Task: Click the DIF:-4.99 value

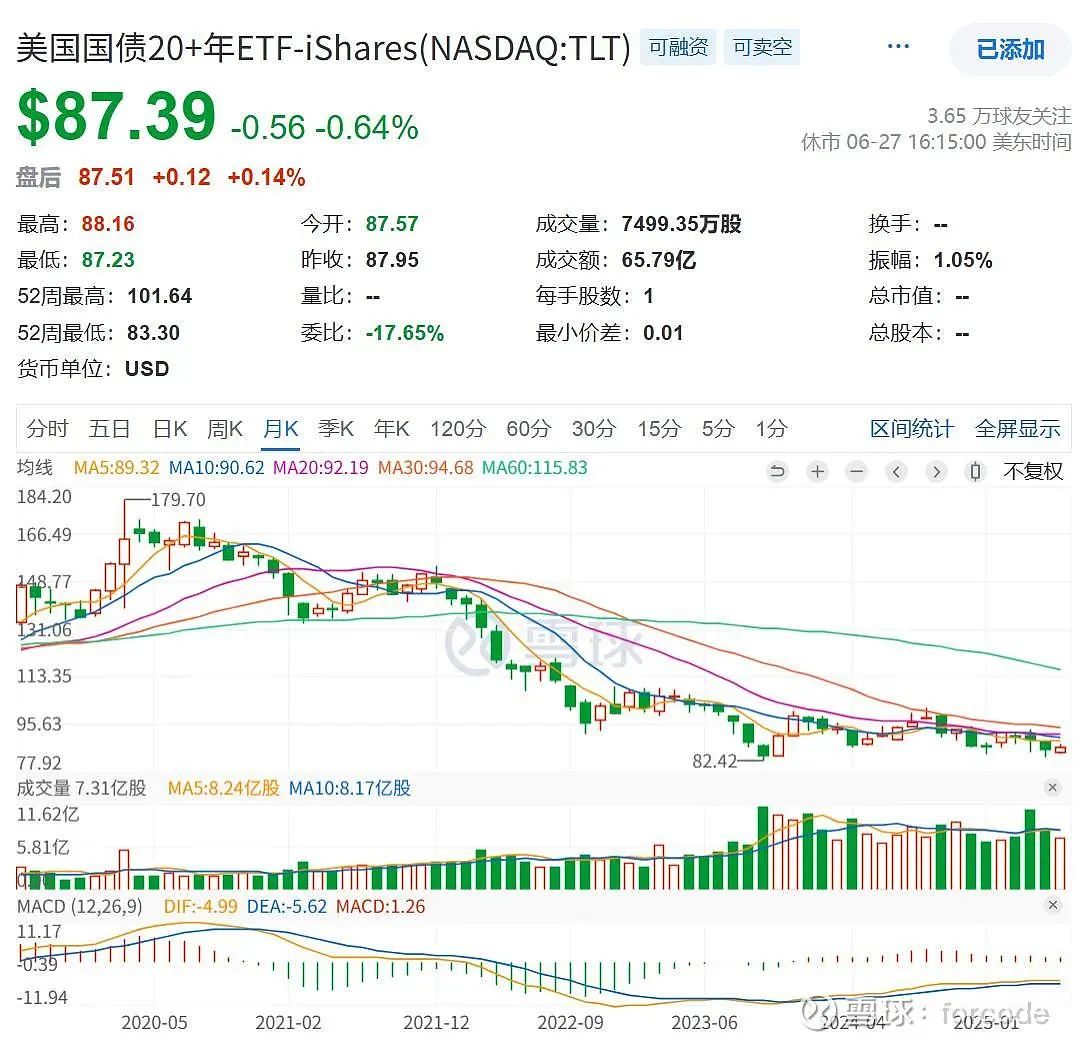Action: point(200,906)
